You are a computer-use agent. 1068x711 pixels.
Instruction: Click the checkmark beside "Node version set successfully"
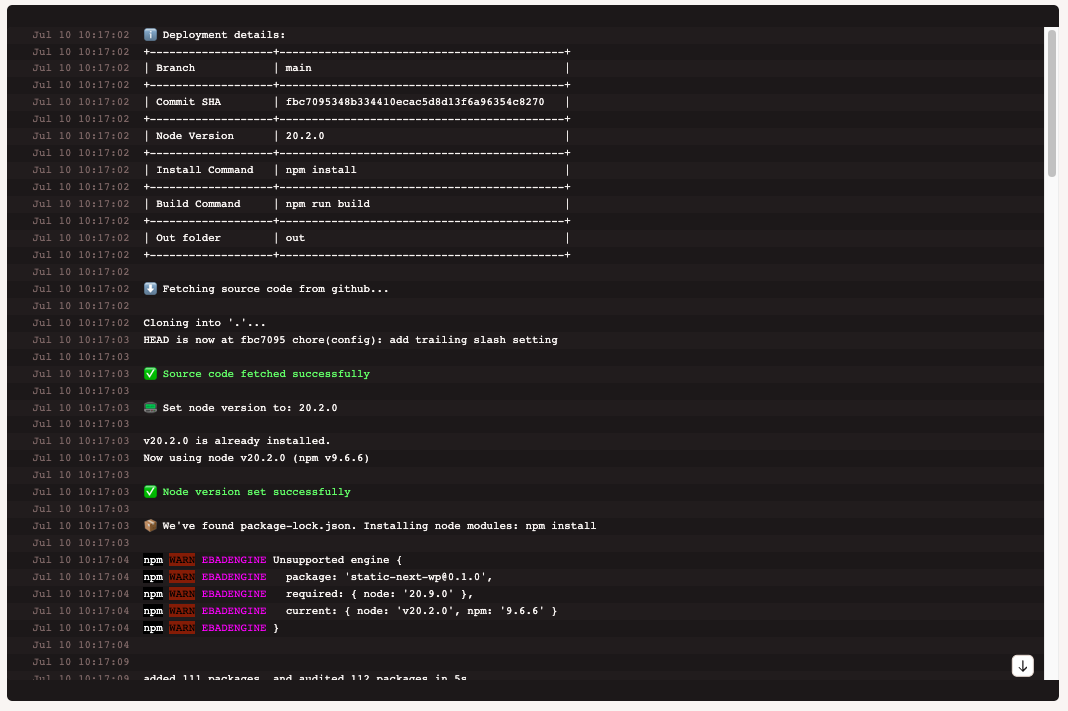pyautogui.click(x=148, y=491)
